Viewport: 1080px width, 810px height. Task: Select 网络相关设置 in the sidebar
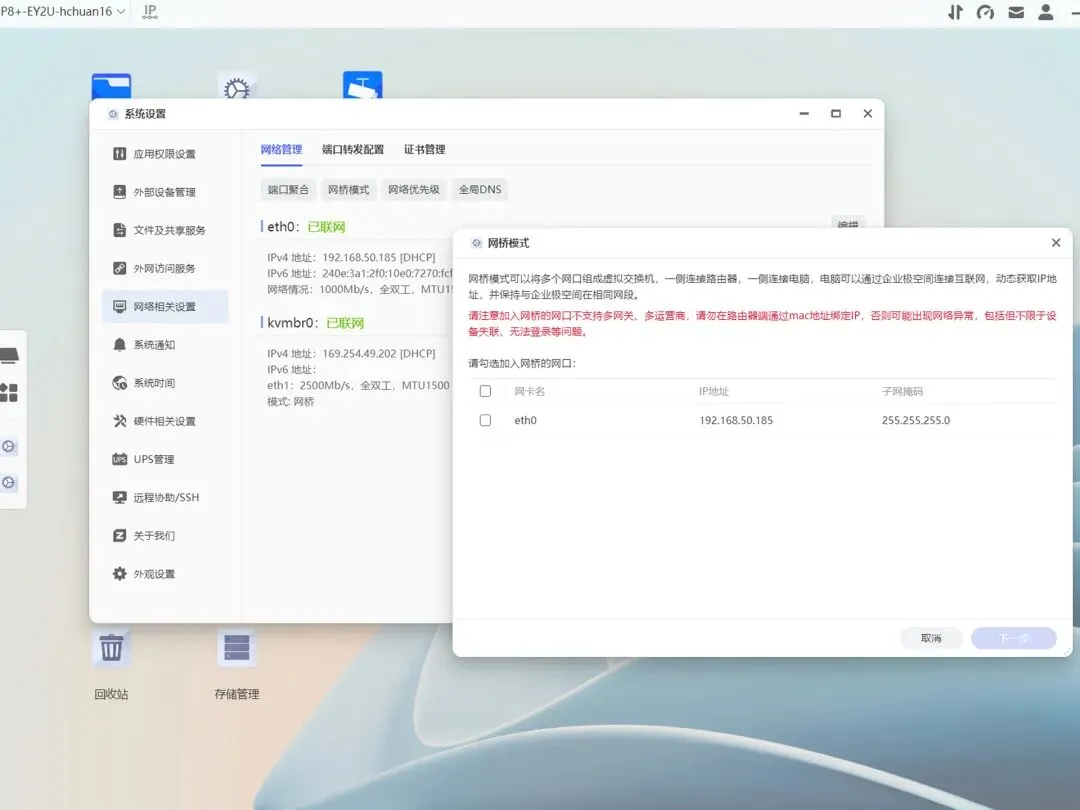tap(165, 307)
